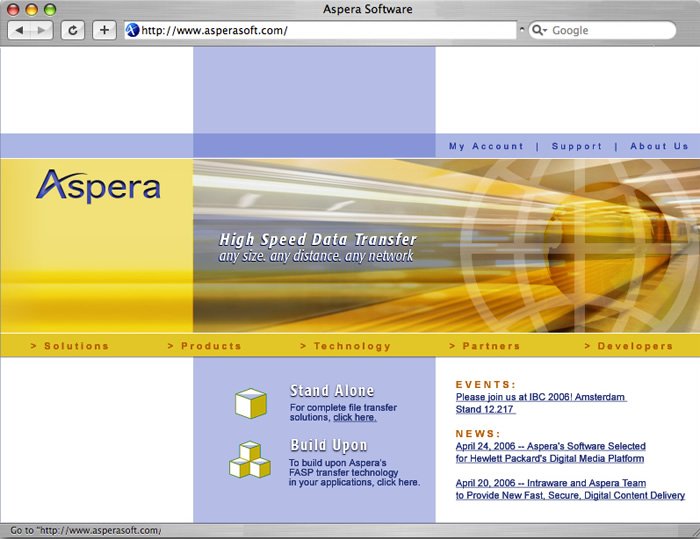700x539 pixels.
Task: Open the Partners navigation item
Action: [485, 346]
